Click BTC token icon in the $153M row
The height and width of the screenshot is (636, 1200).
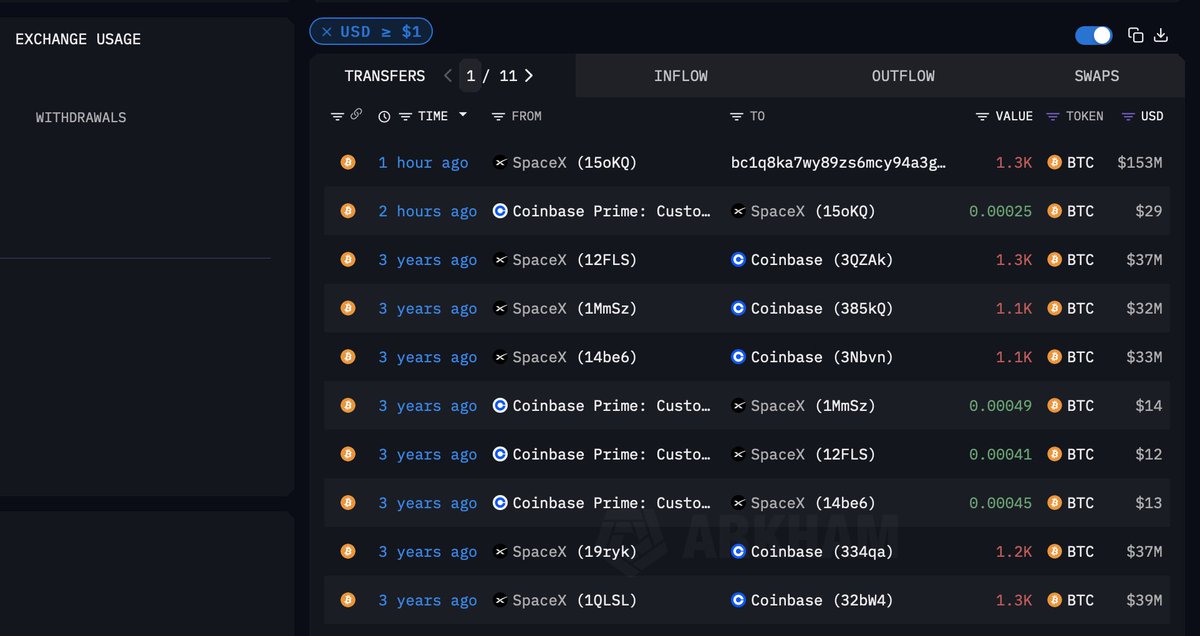[x=1054, y=162]
